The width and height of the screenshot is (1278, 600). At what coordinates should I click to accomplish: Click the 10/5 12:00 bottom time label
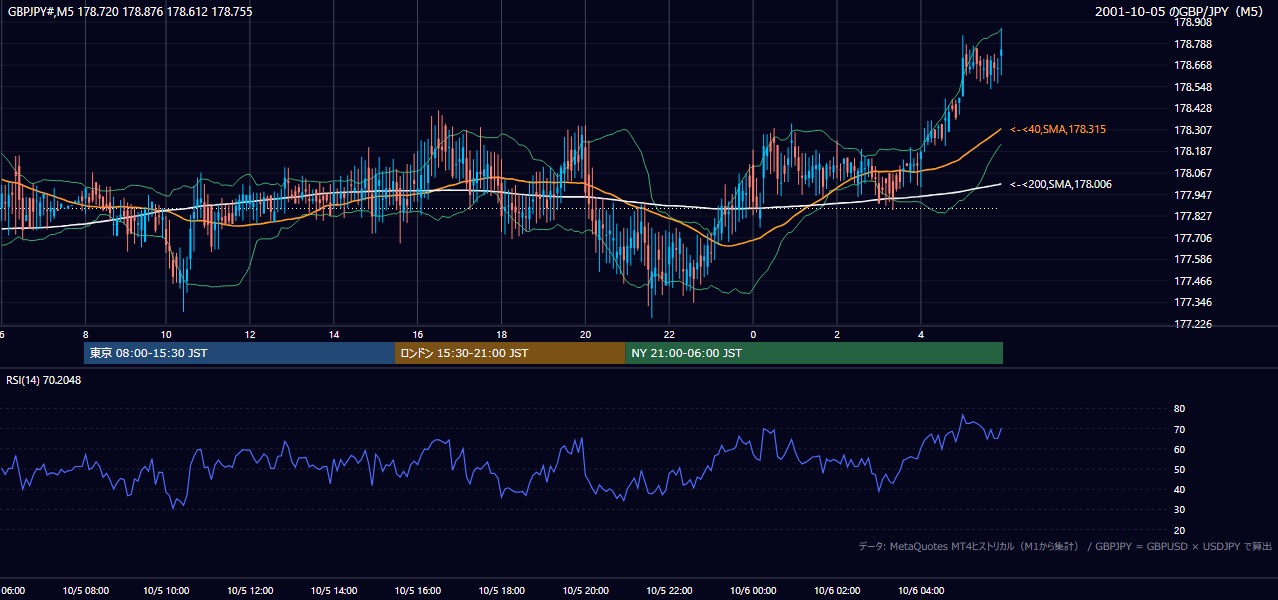pyautogui.click(x=250, y=591)
